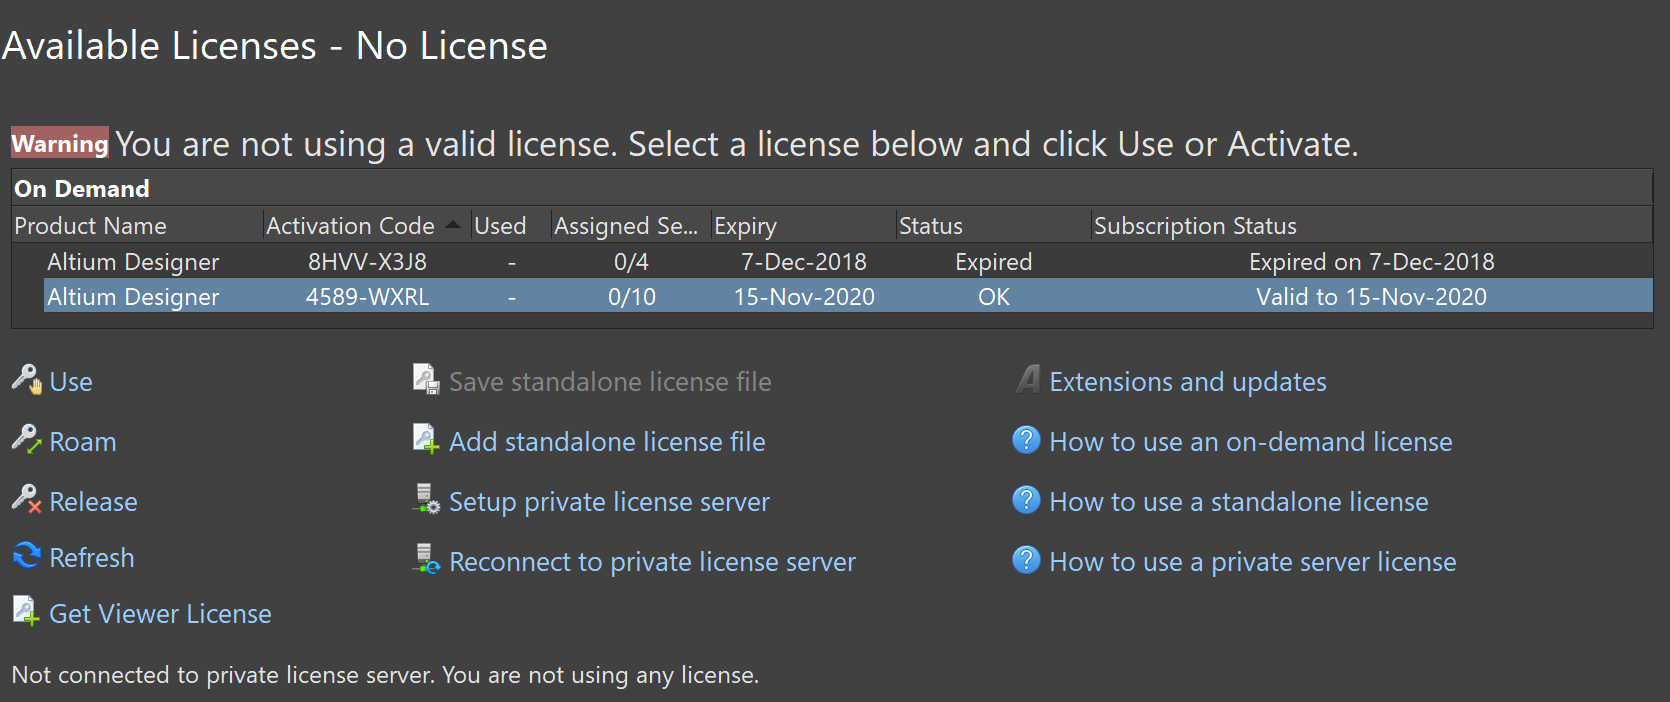Image resolution: width=1670 pixels, height=702 pixels.
Task: Click the Save standalone license file link
Action: pyautogui.click(x=610, y=382)
